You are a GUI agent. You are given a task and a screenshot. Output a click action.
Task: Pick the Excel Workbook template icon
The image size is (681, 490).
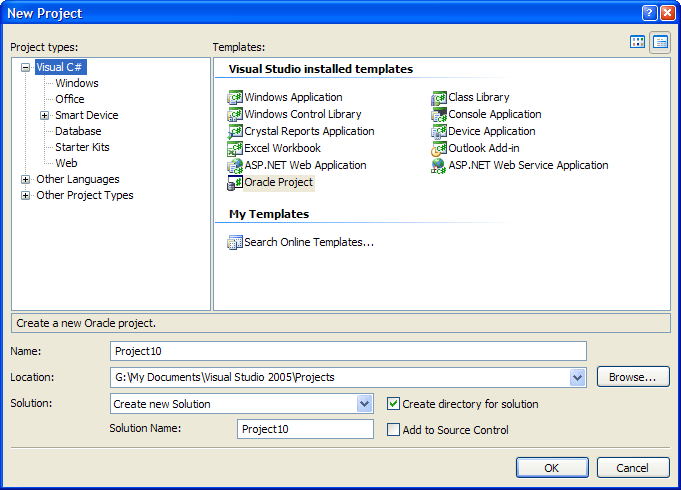point(235,149)
